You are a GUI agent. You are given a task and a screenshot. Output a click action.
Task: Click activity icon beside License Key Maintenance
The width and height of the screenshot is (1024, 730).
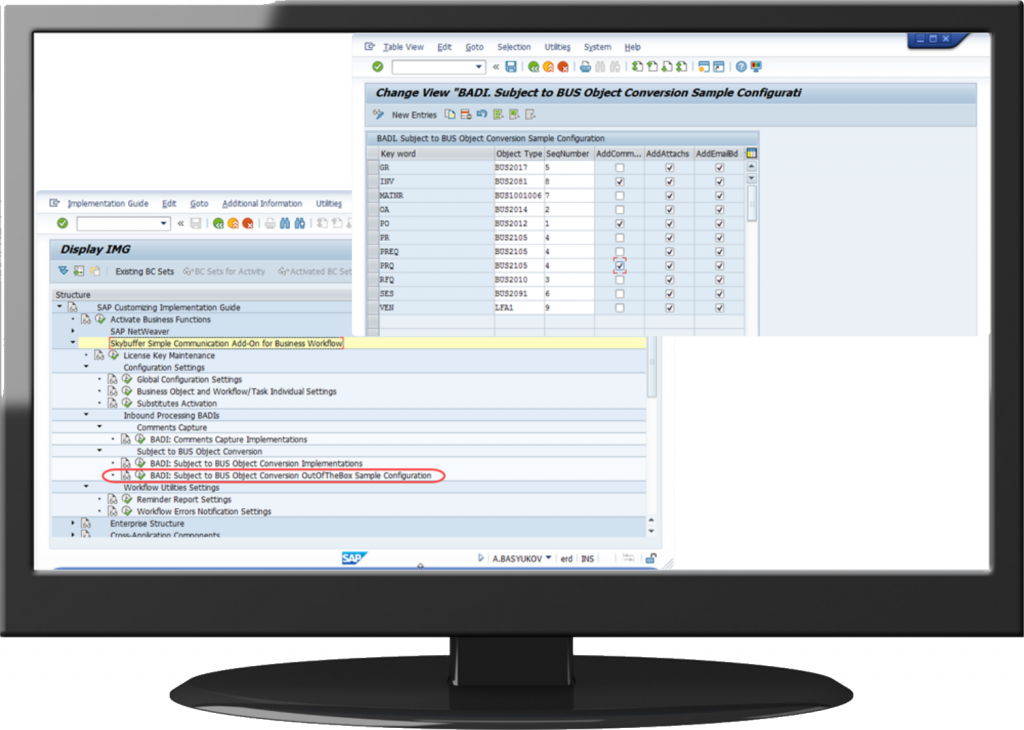click(x=114, y=355)
